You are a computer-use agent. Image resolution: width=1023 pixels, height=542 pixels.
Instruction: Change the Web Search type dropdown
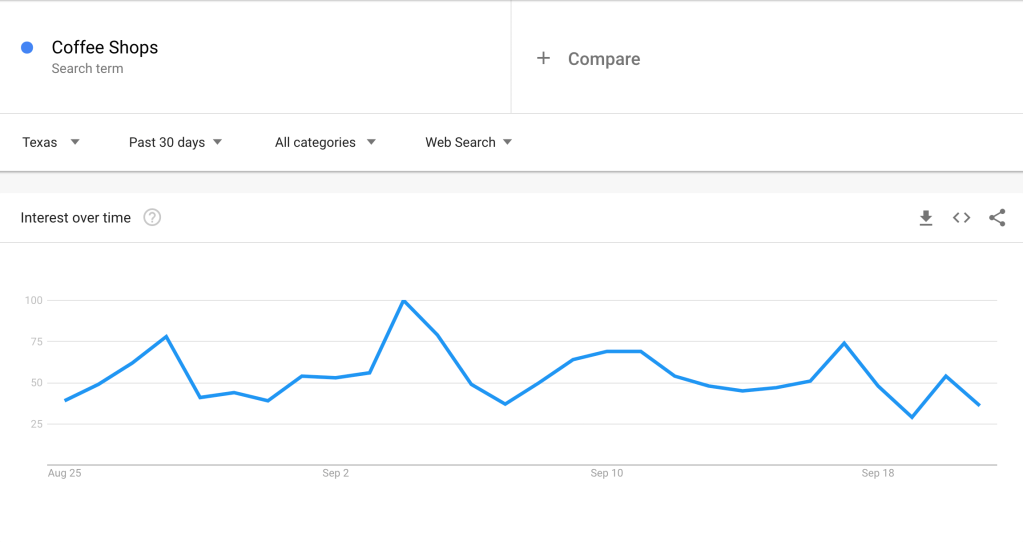coord(468,142)
